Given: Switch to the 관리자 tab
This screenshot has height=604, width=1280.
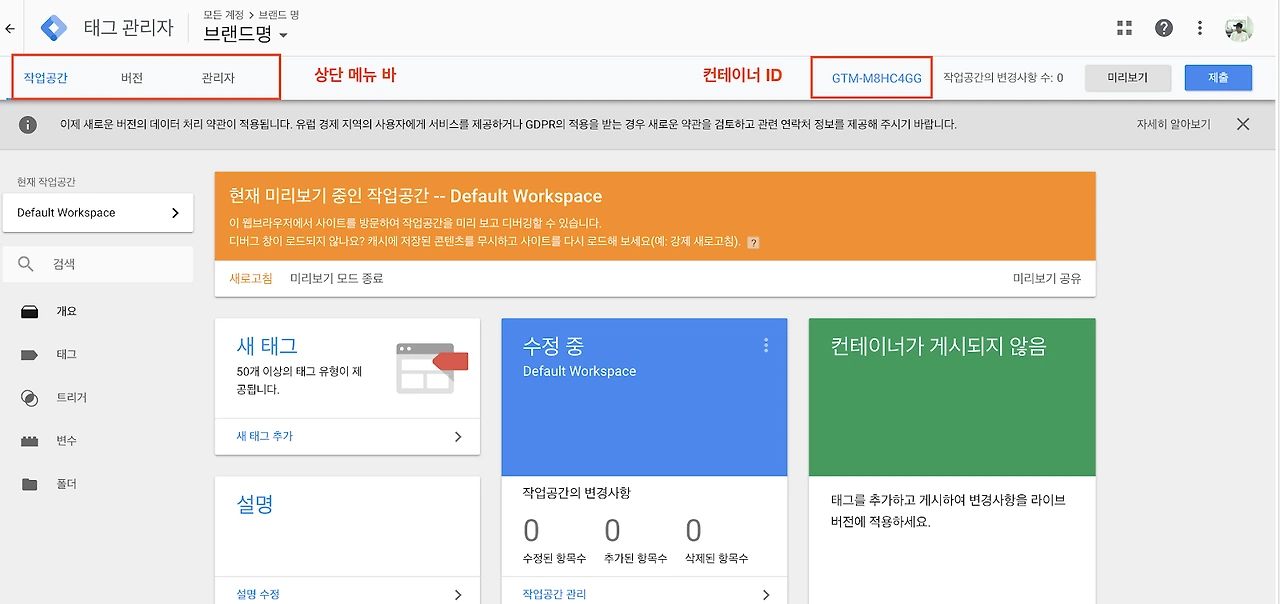Looking at the screenshot, I should click(218, 78).
